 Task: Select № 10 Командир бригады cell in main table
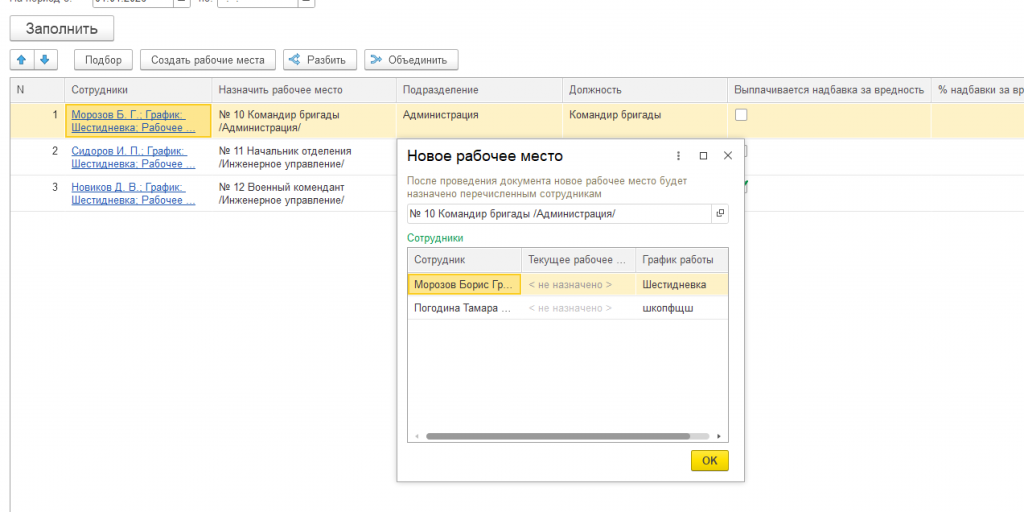coord(304,121)
